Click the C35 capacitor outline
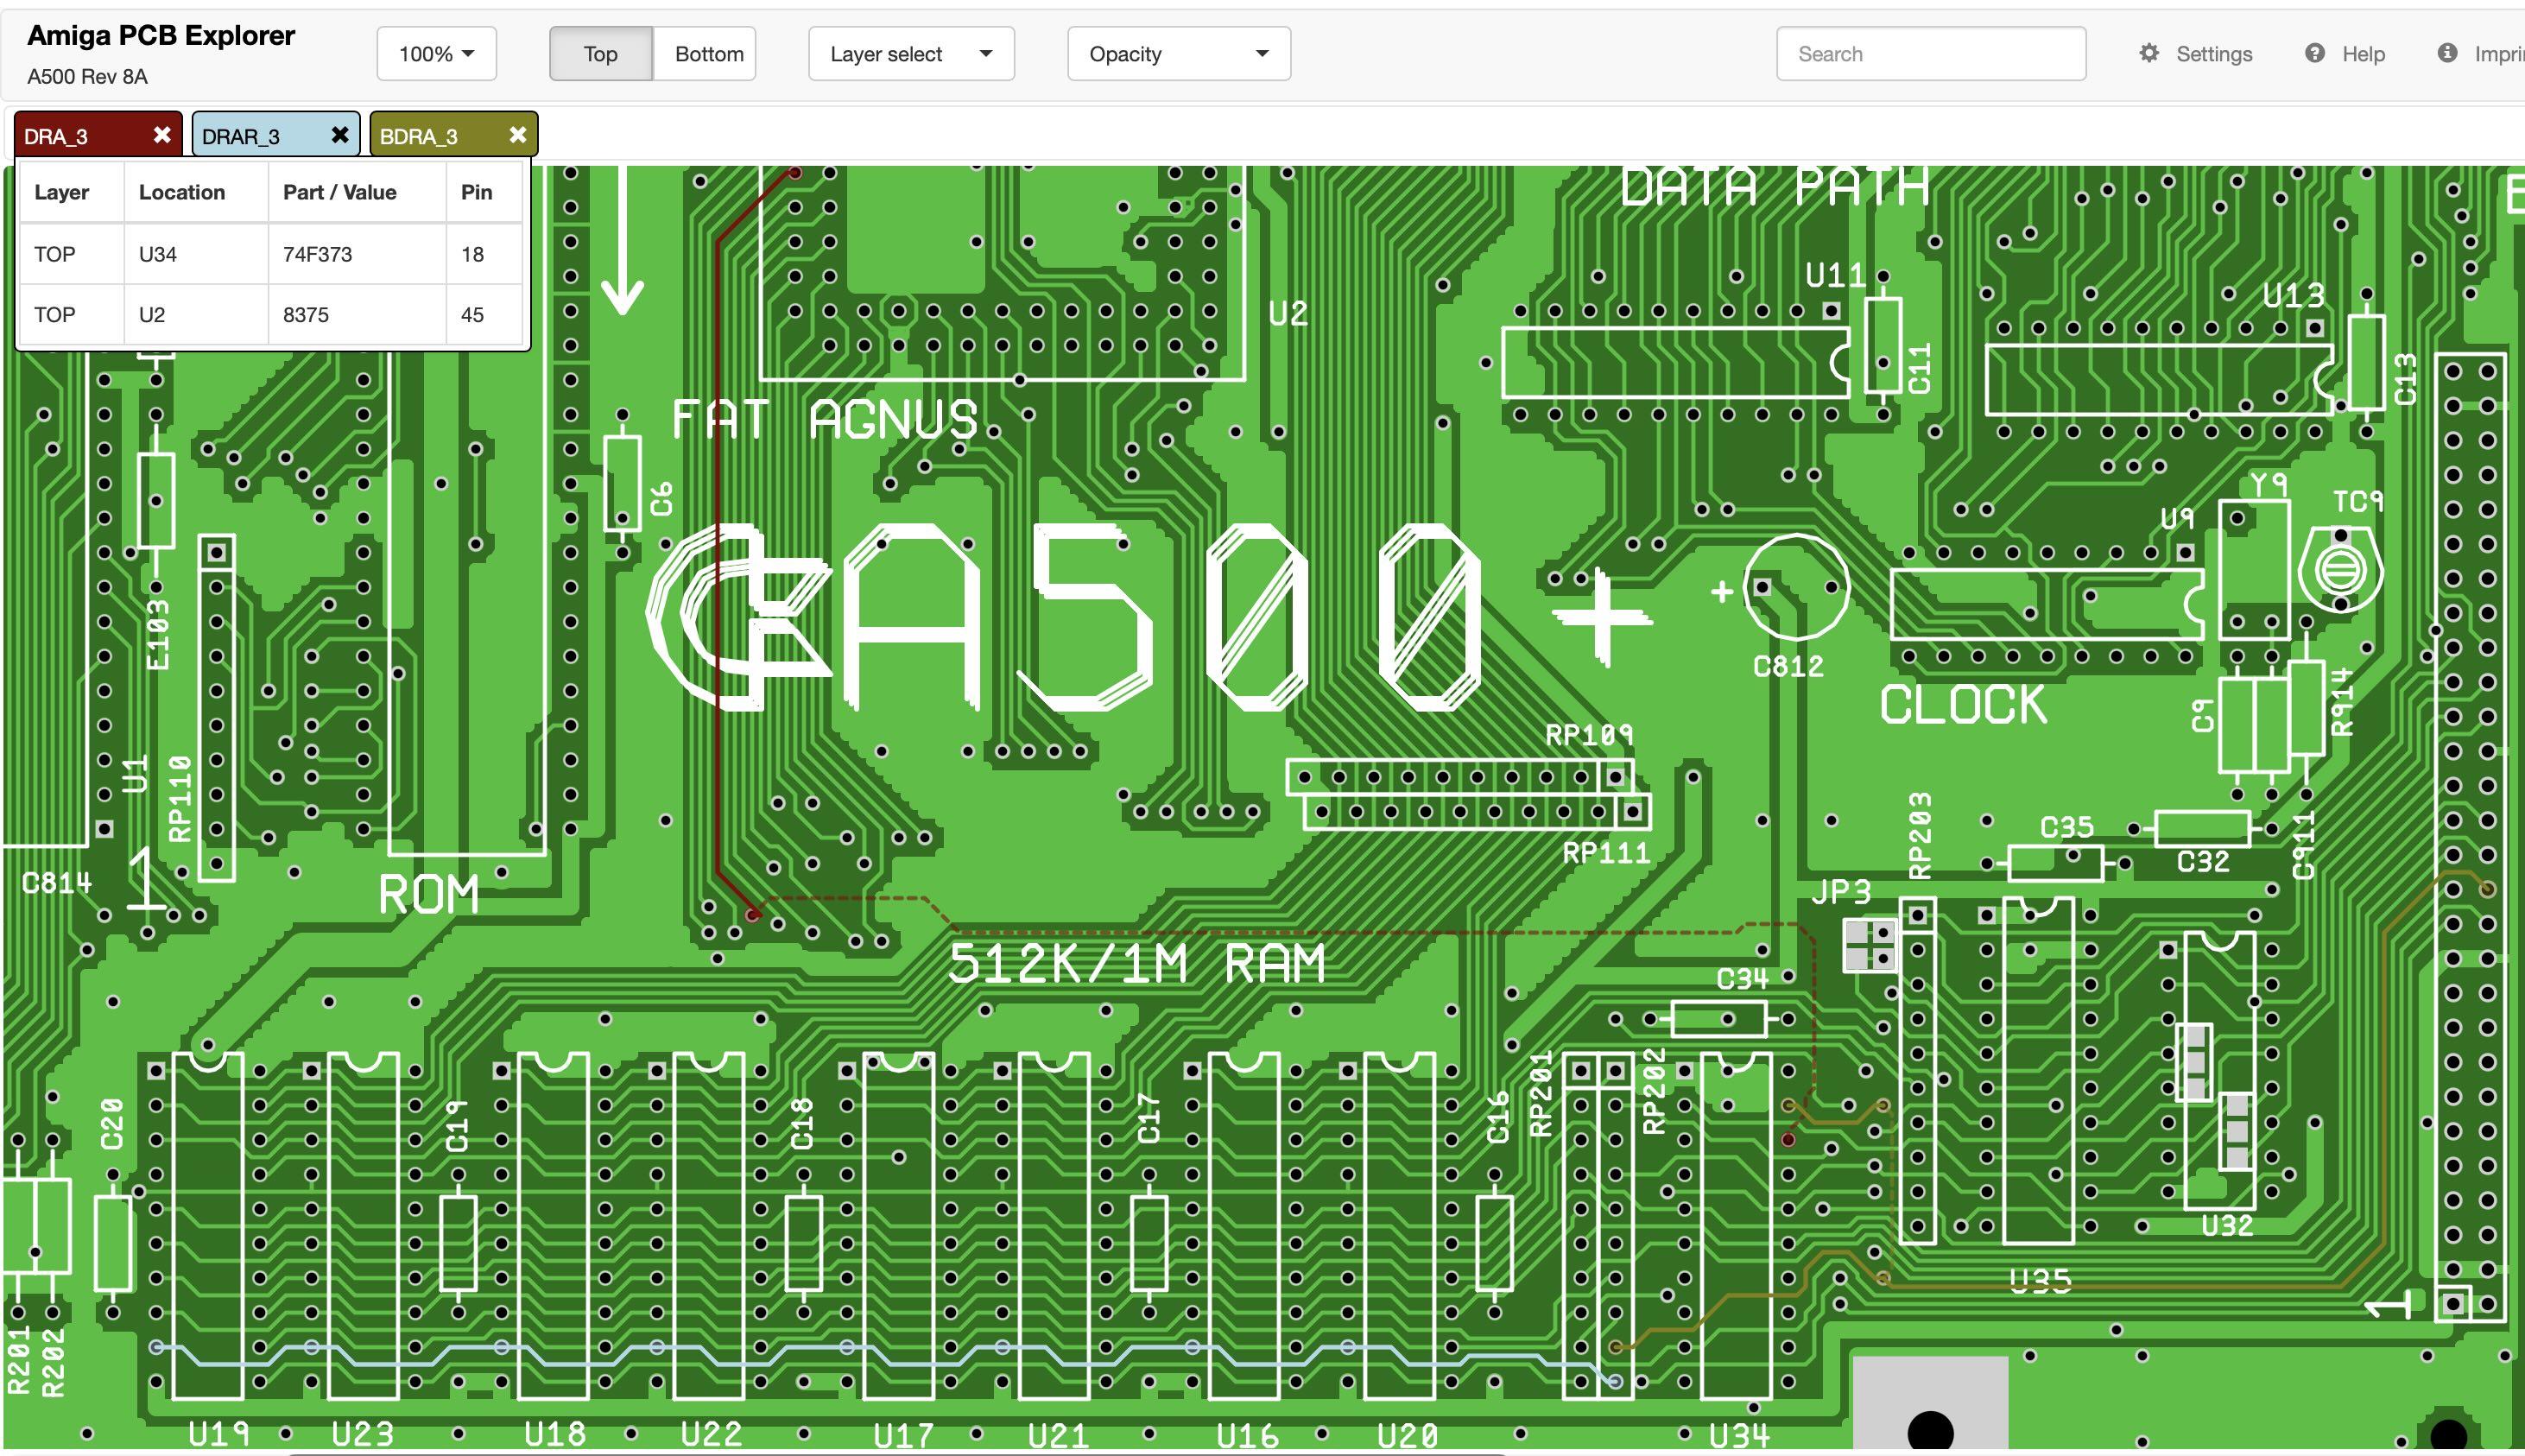Image resolution: width=2525 pixels, height=1456 pixels. (2055, 863)
